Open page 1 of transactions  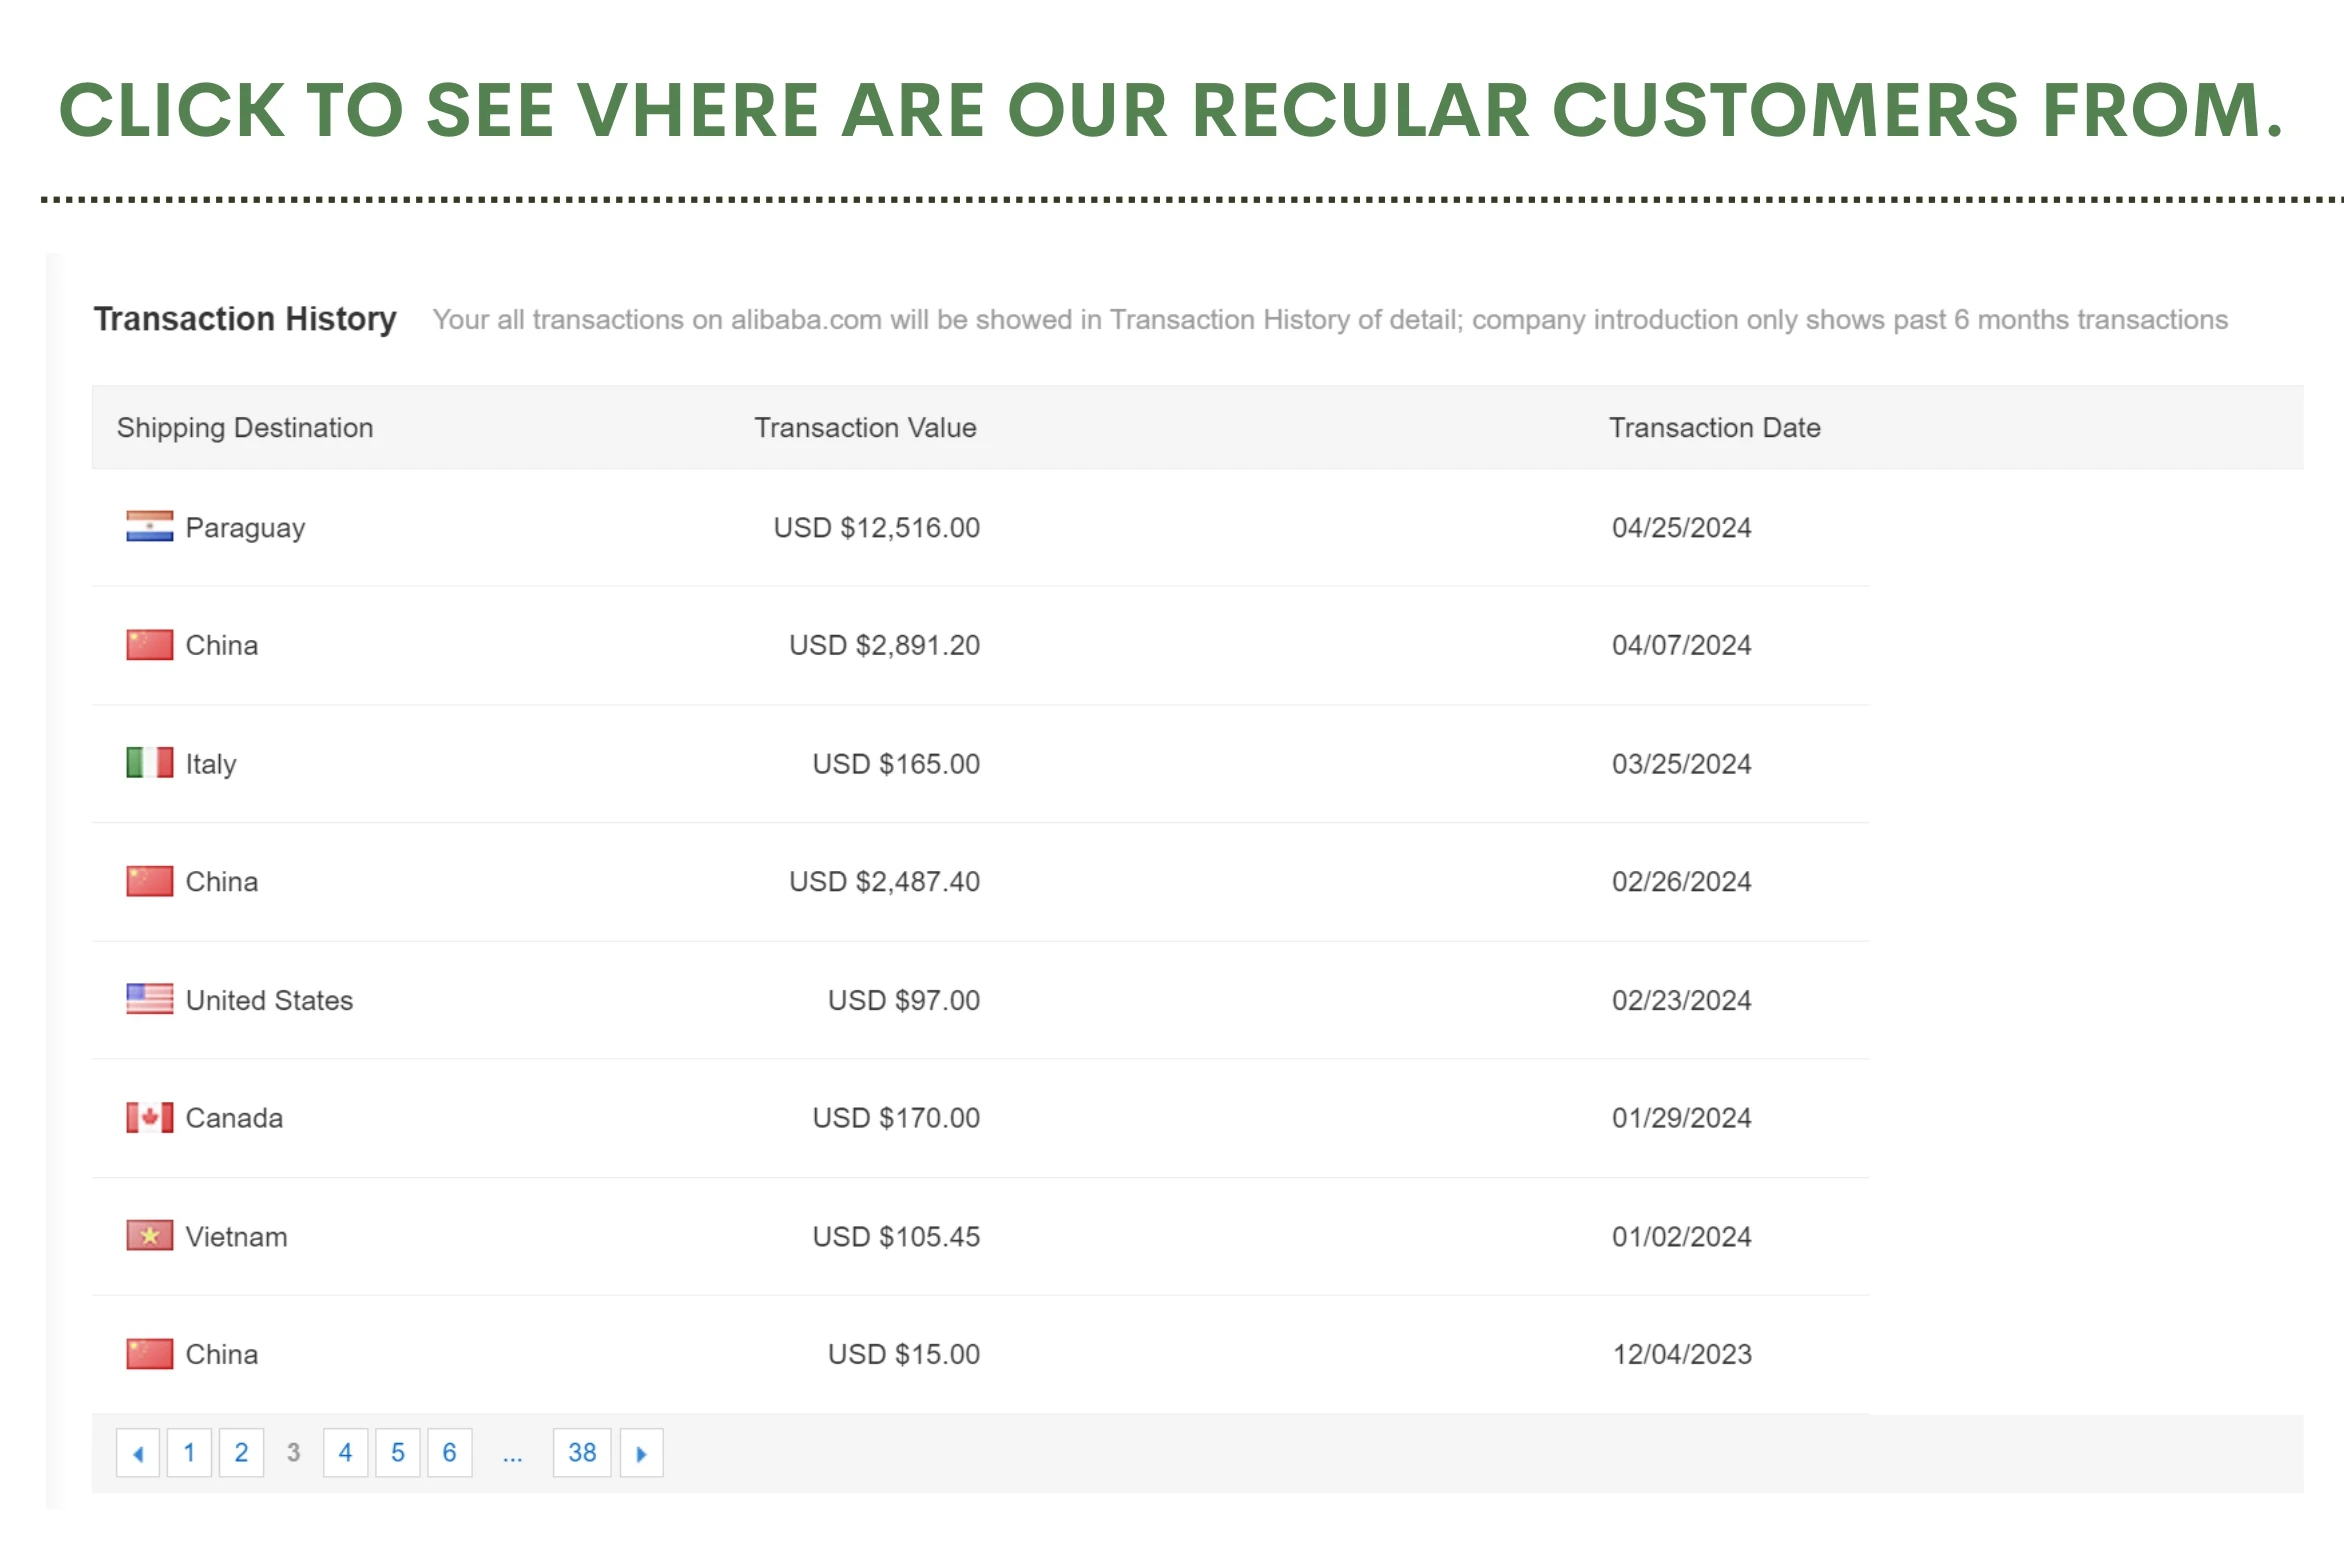(x=189, y=1453)
